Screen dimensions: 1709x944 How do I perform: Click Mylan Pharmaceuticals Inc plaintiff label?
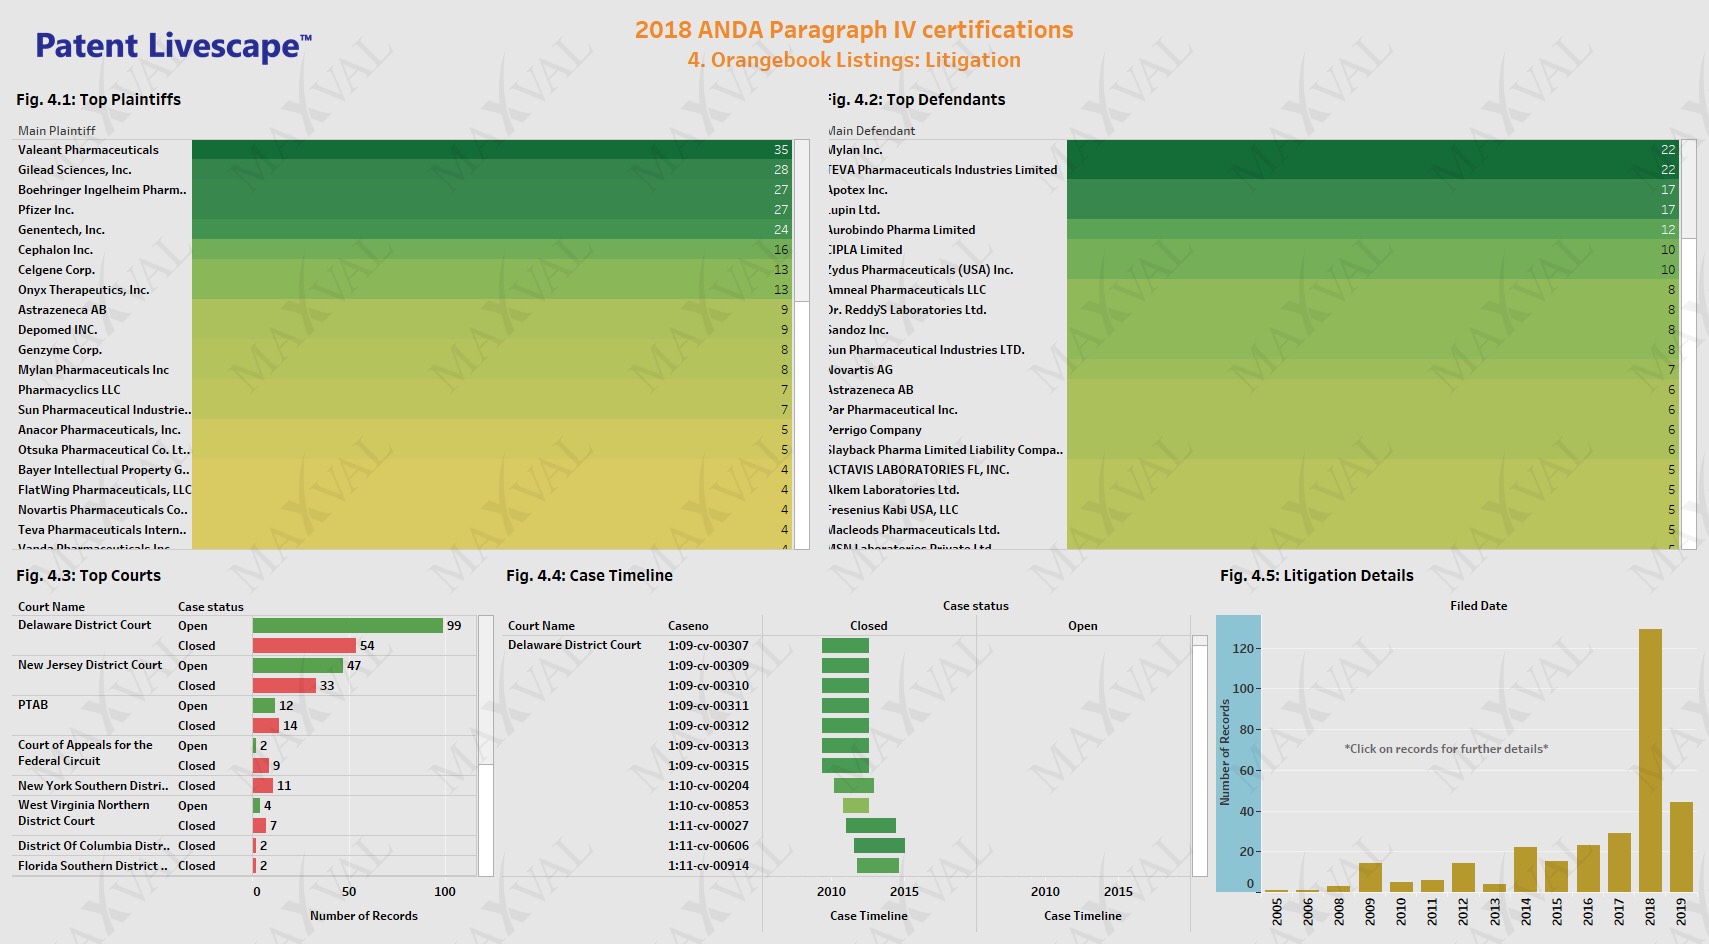pos(93,370)
